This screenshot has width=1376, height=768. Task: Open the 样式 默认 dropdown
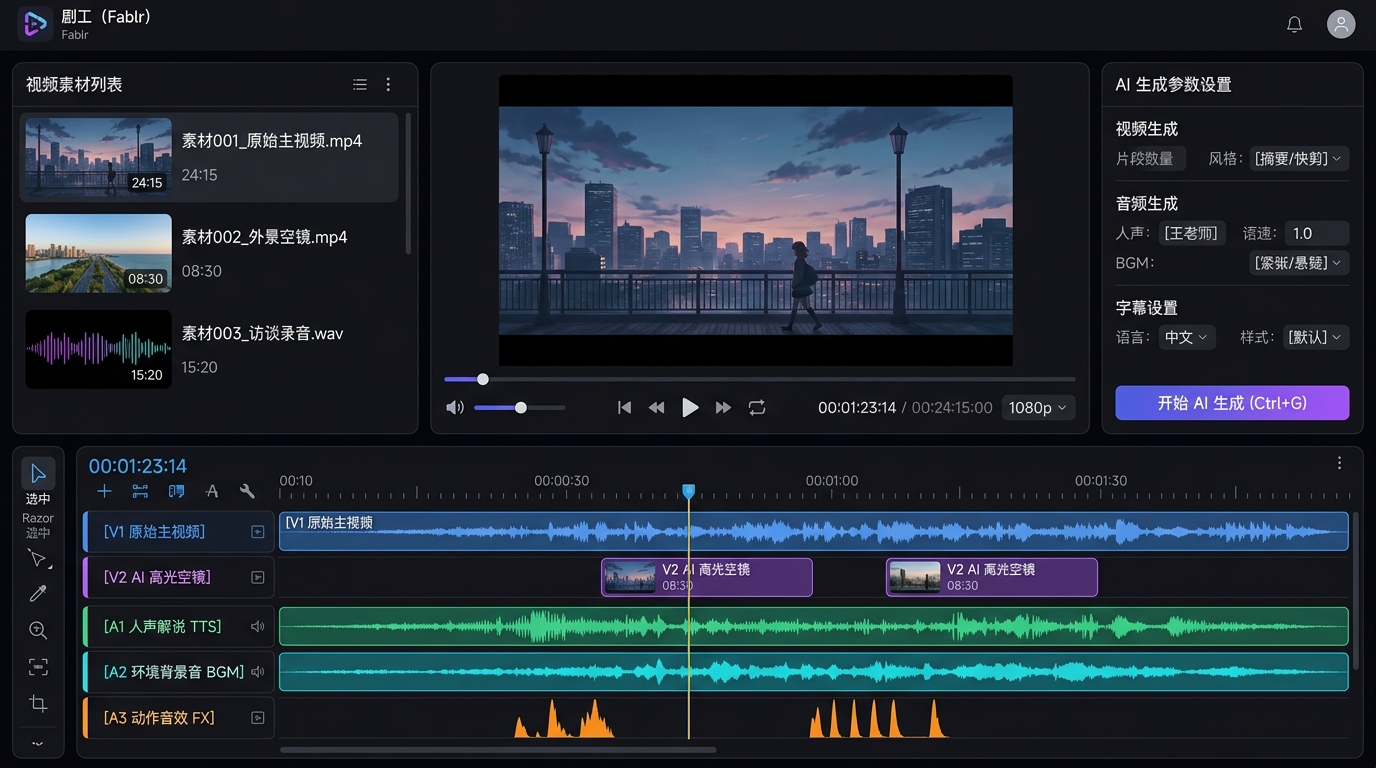pyautogui.click(x=1316, y=337)
